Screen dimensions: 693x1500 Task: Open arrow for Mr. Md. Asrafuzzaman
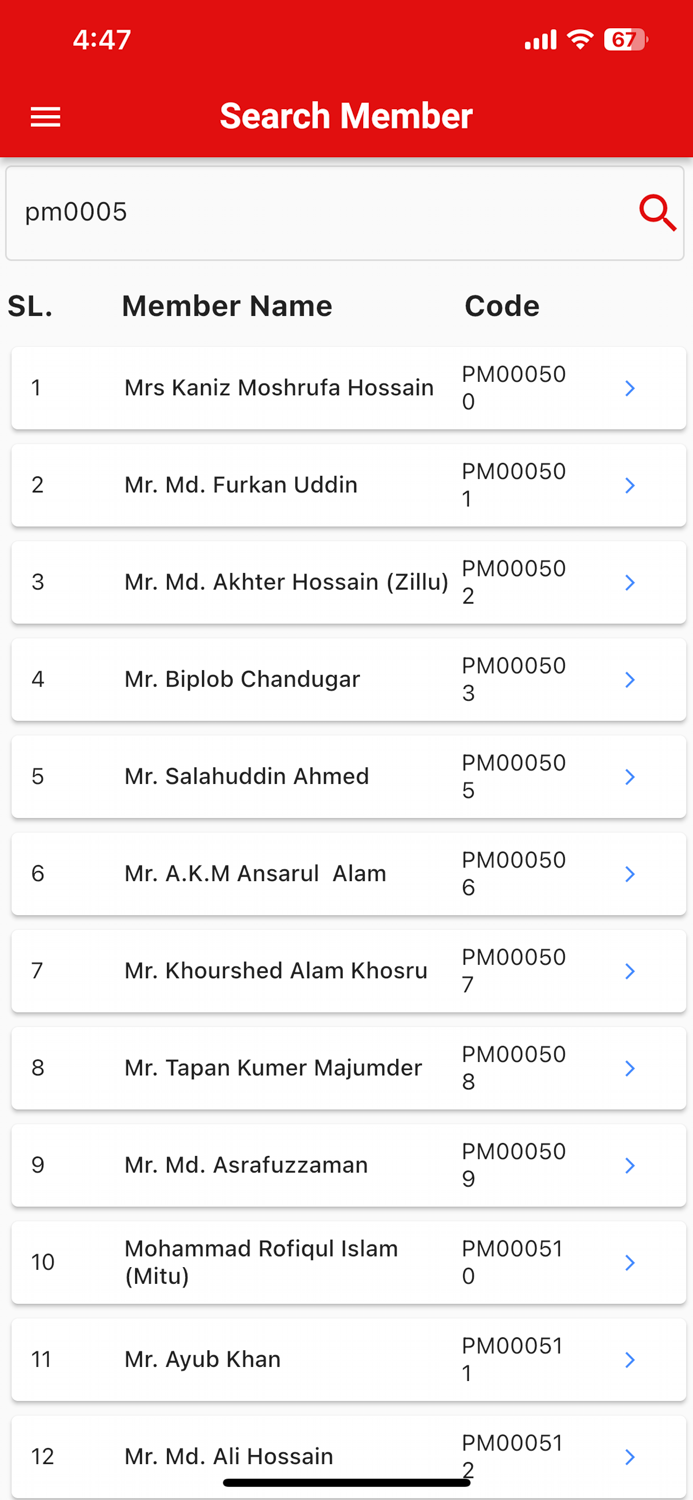(630, 1165)
